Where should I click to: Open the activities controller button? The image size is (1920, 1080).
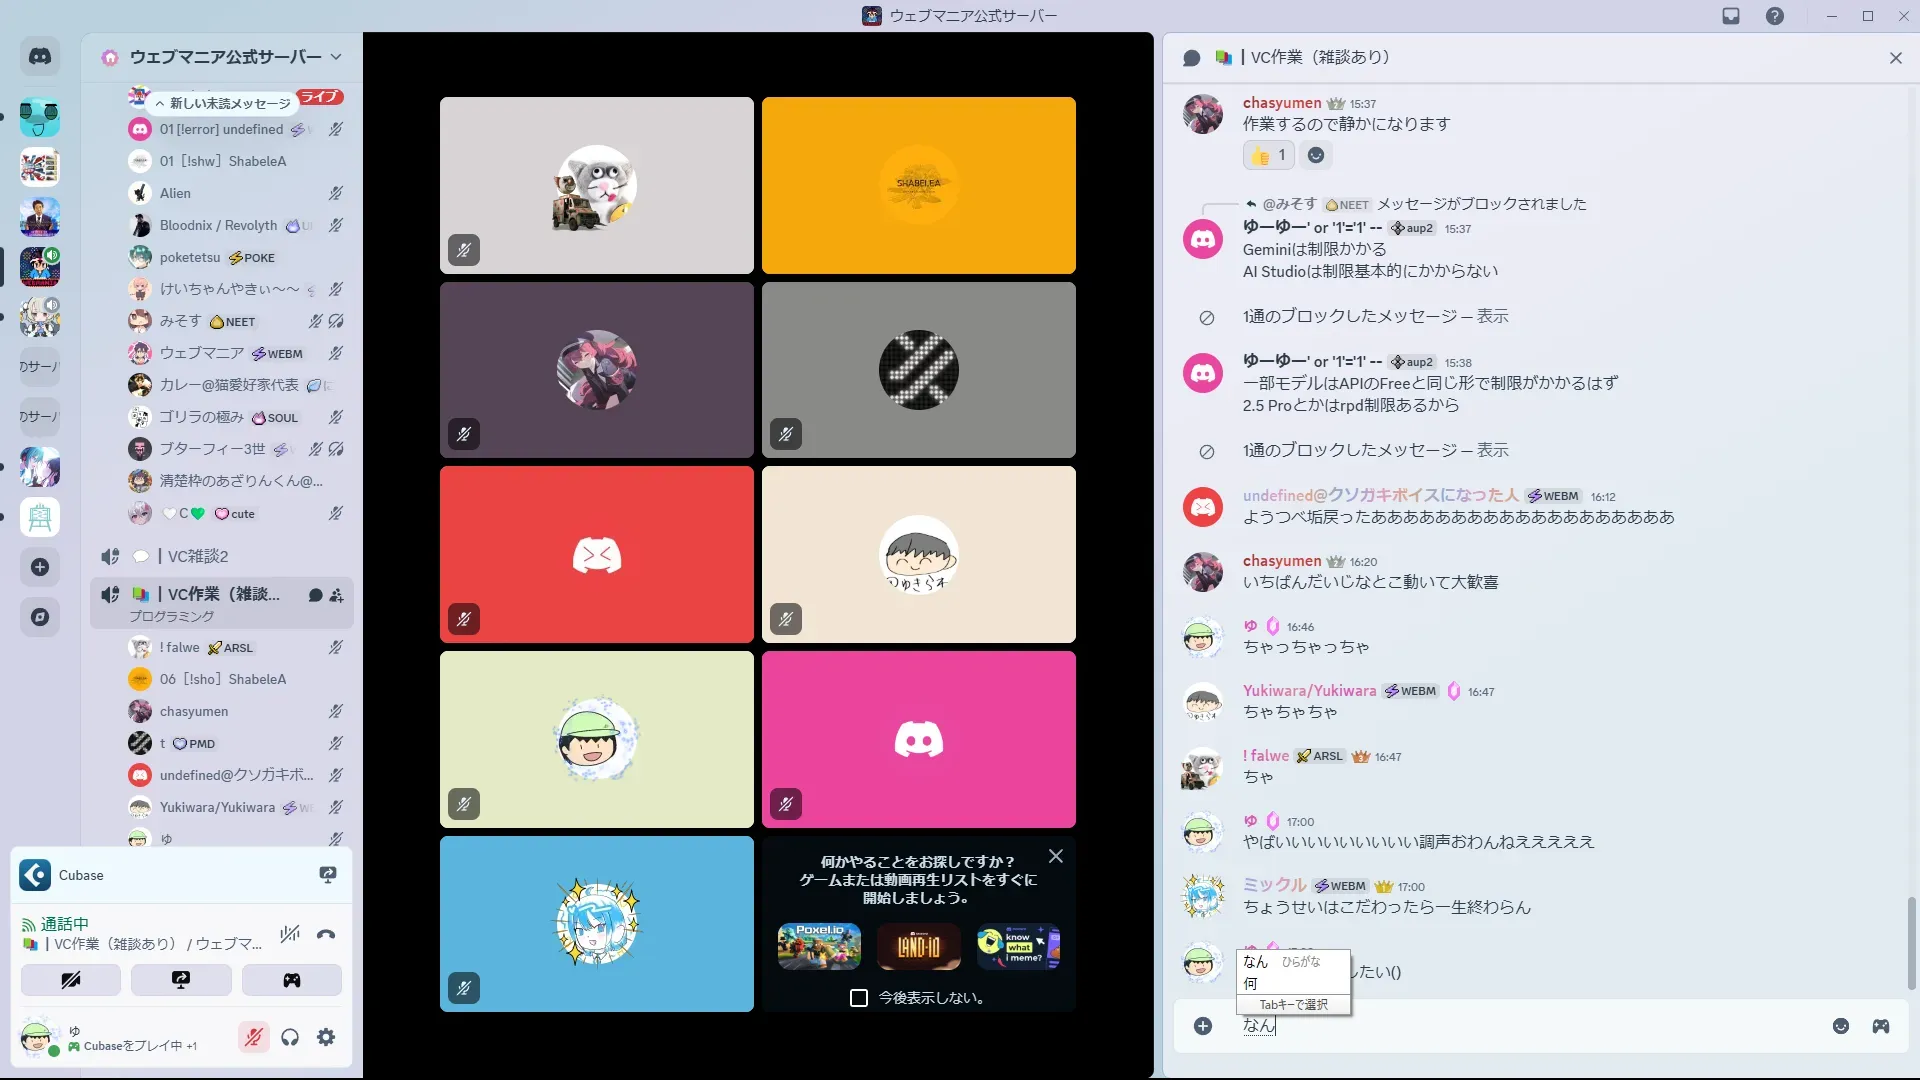(x=291, y=980)
